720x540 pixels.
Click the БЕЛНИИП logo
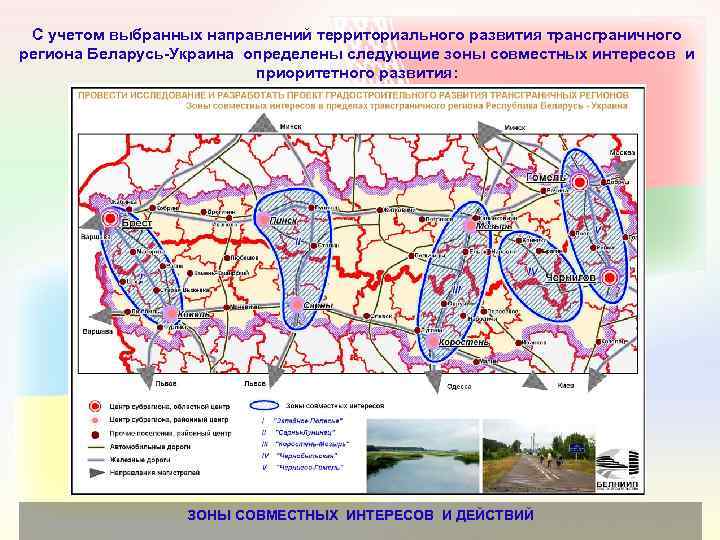click(617, 469)
